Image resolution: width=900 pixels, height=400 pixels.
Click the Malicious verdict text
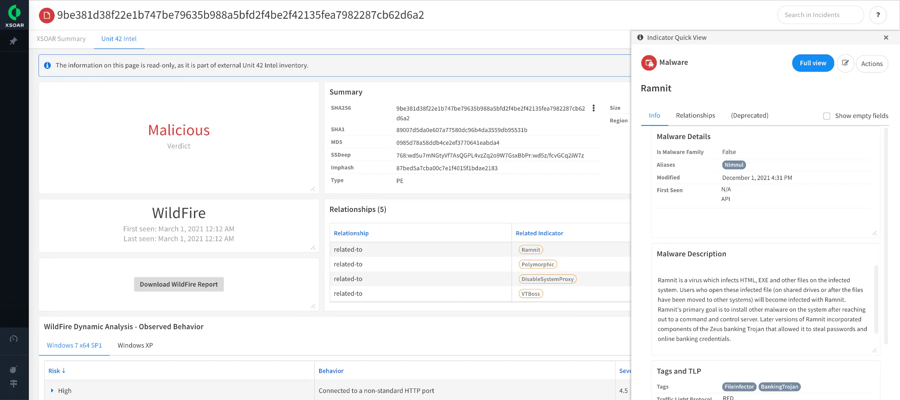pos(179,130)
